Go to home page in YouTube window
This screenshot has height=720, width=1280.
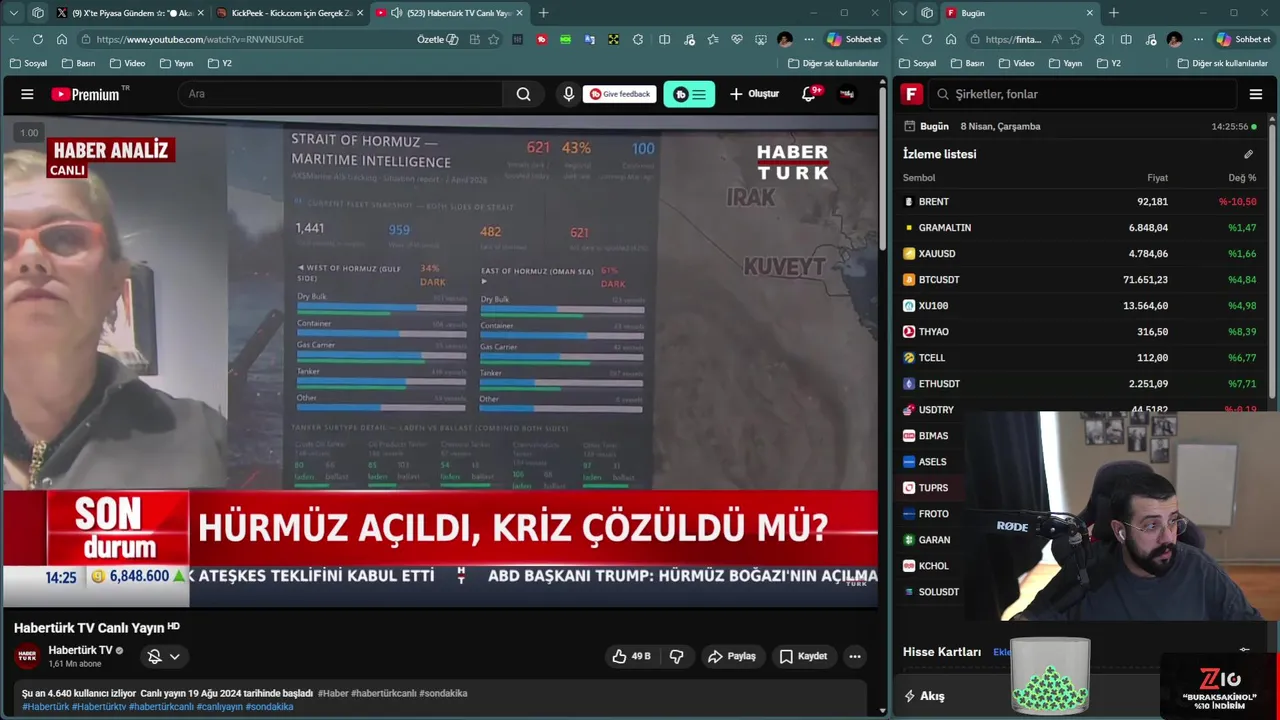pos(61,39)
